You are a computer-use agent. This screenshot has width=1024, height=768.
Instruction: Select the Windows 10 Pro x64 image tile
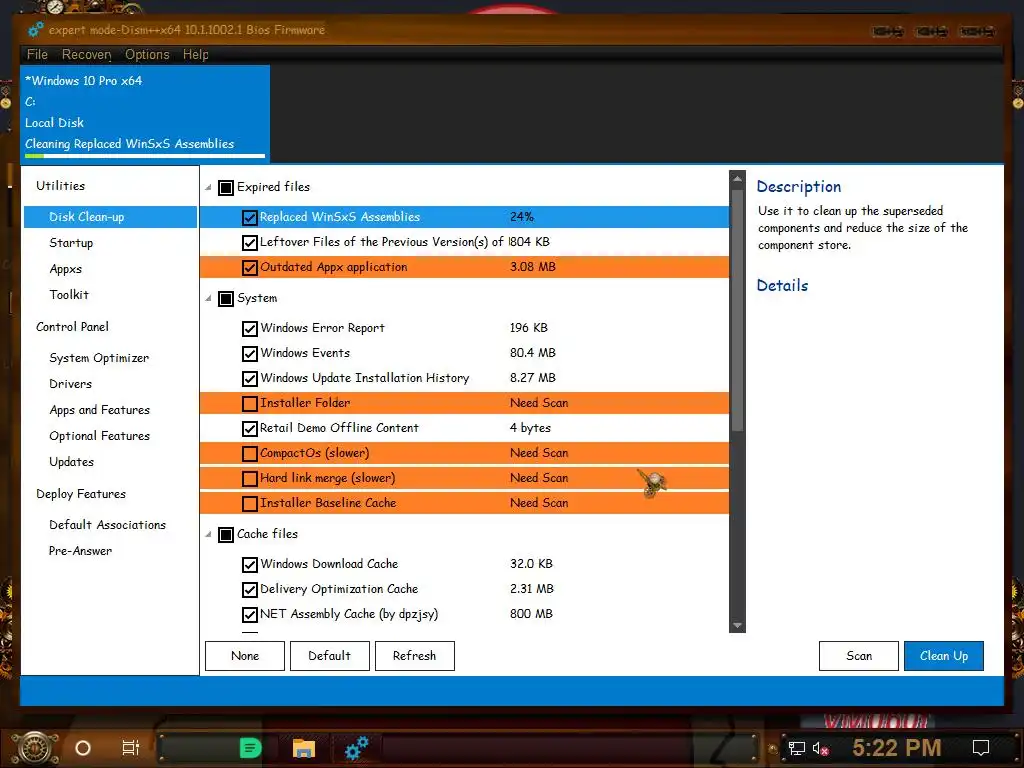click(x=145, y=113)
